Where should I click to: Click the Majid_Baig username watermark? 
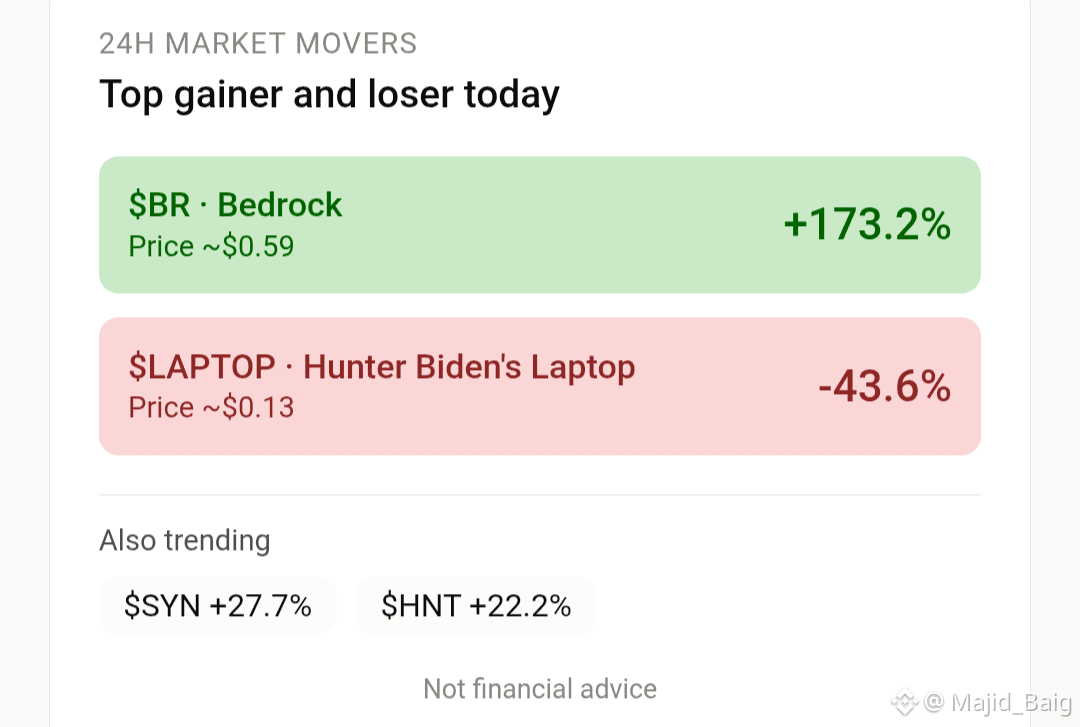(x=1011, y=702)
